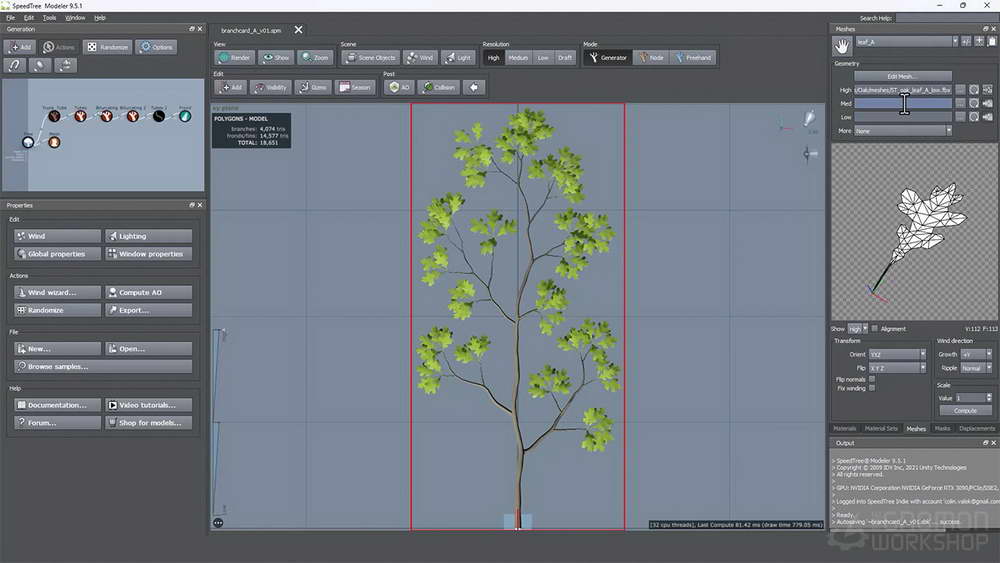Click the Randomize dice button in Generation

[107, 47]
